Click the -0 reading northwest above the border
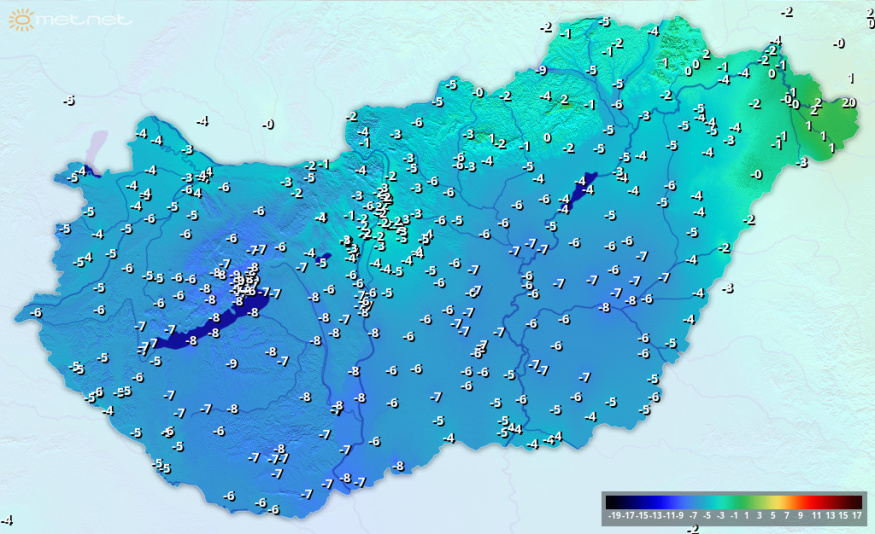This screenshot has height=534, width=875. coord(268,124)
